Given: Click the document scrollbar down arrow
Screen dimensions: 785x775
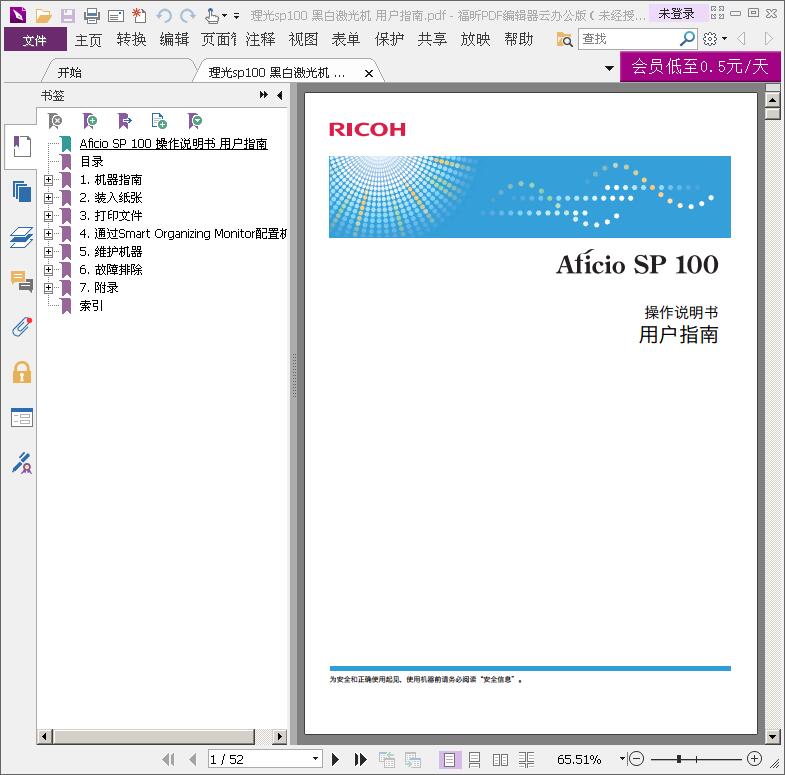Looking at the screenshot, I should [772, 736].
